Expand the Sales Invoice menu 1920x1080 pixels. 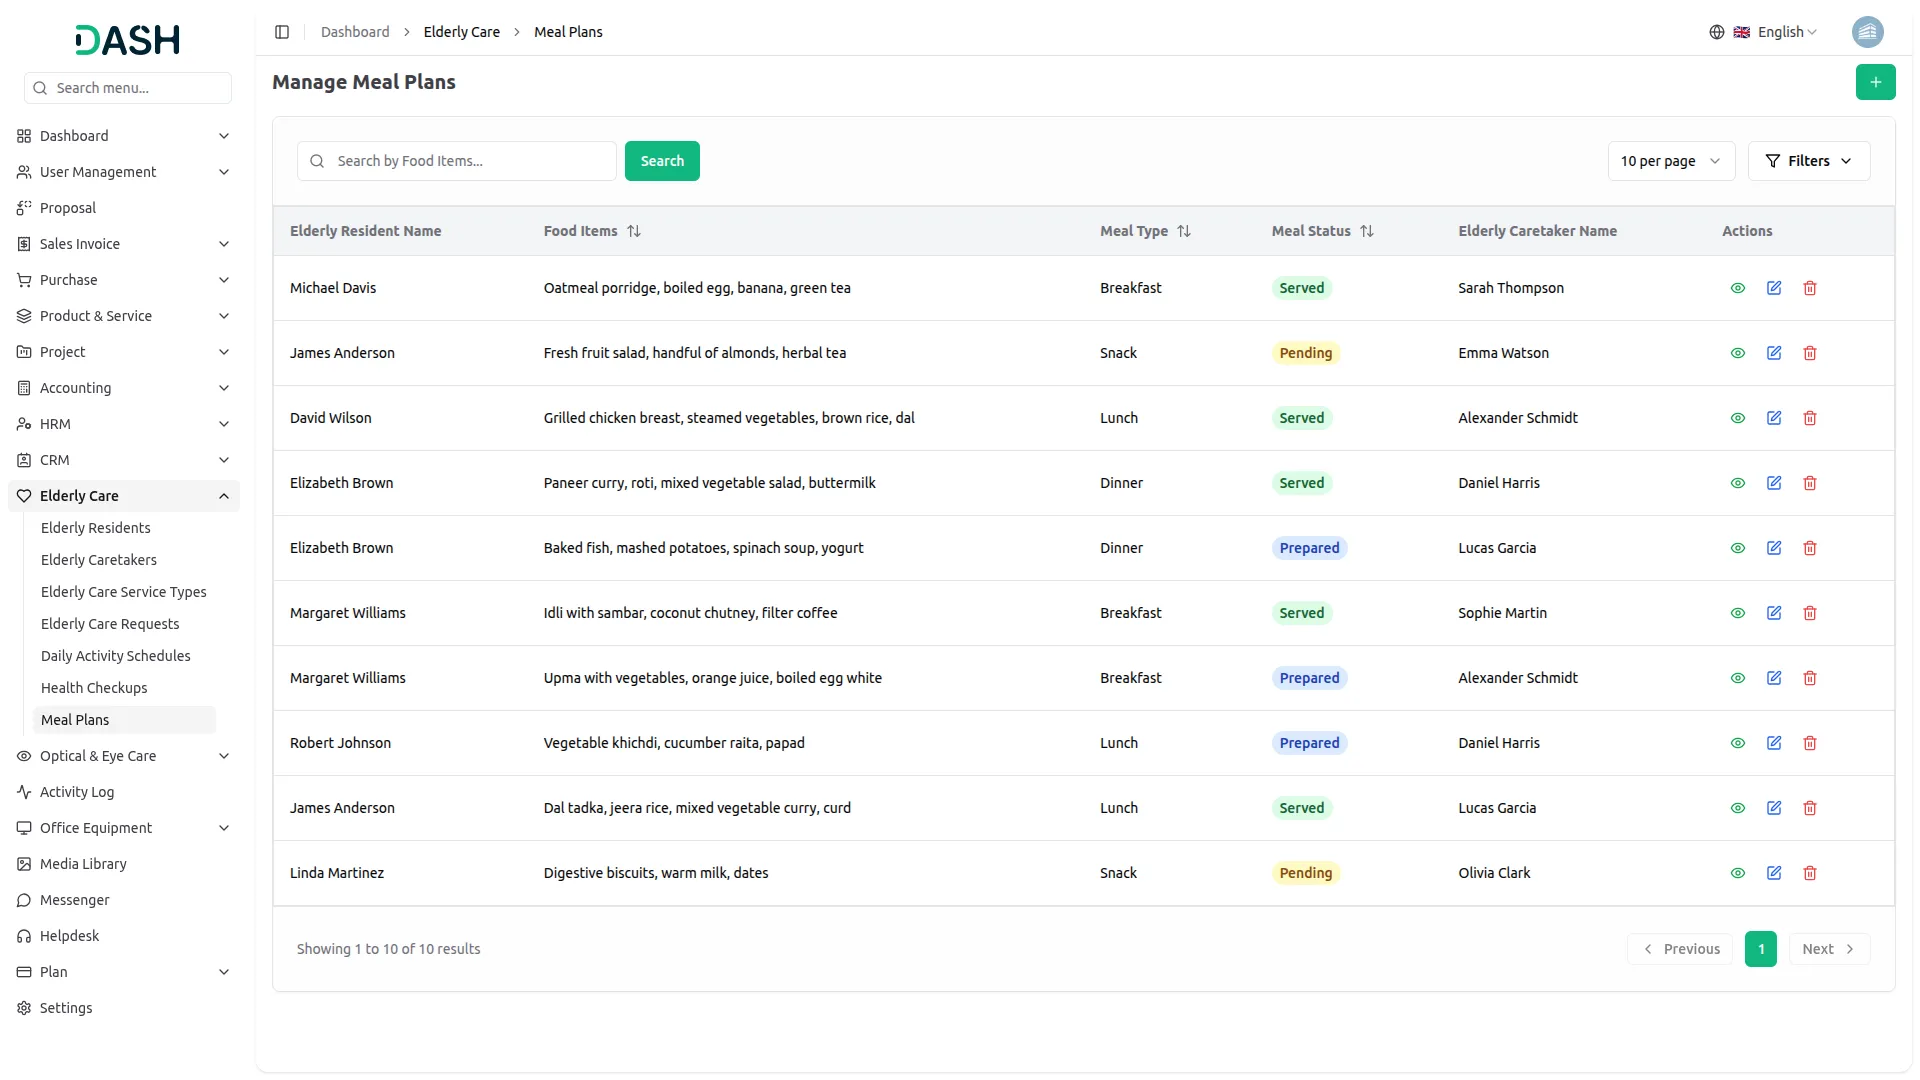(x=124, y=244)
